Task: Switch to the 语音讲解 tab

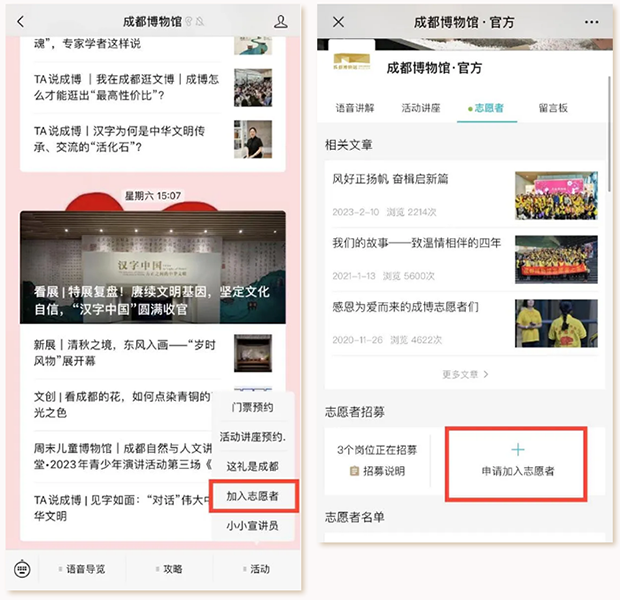Action: coord(355,108)
